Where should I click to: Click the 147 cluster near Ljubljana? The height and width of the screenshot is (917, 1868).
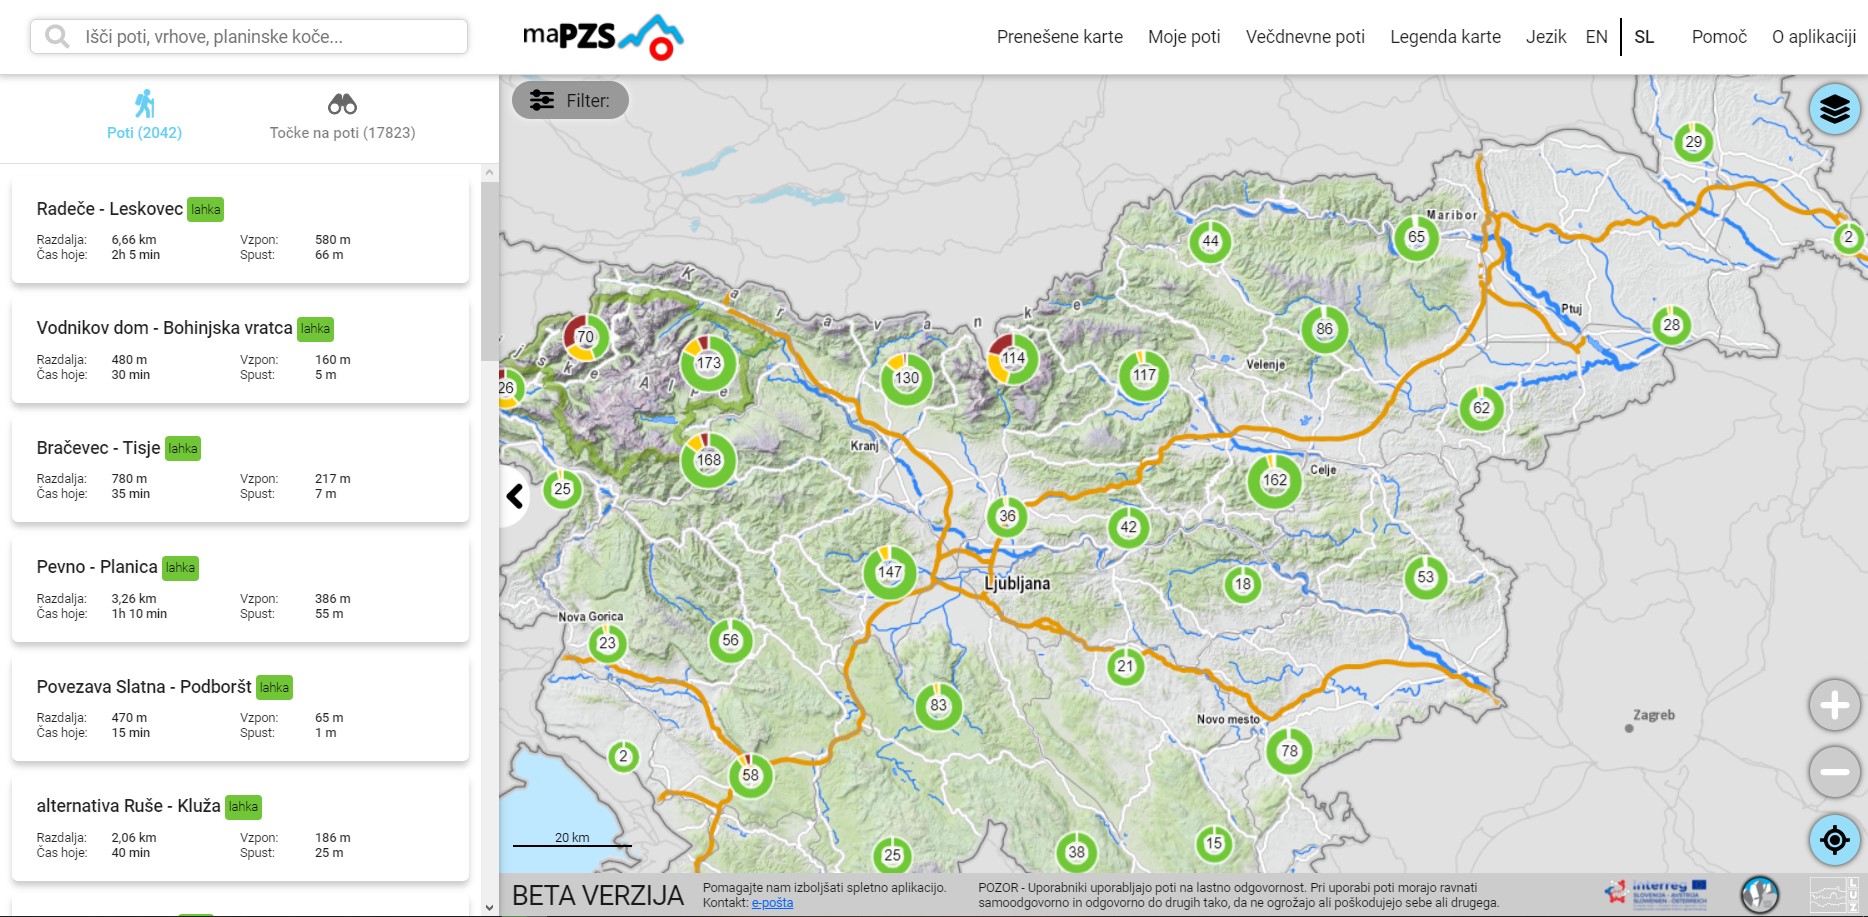click(x=889, y=572)
